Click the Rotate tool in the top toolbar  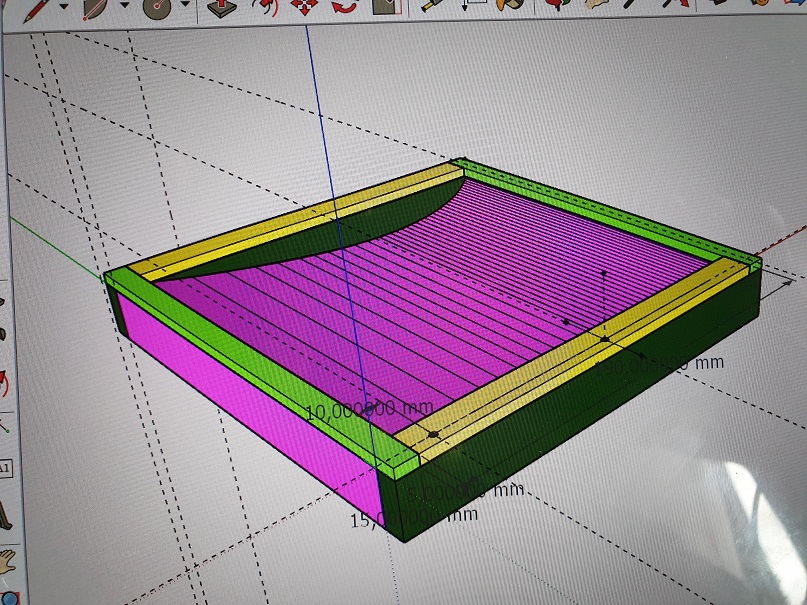coord(344,6)
